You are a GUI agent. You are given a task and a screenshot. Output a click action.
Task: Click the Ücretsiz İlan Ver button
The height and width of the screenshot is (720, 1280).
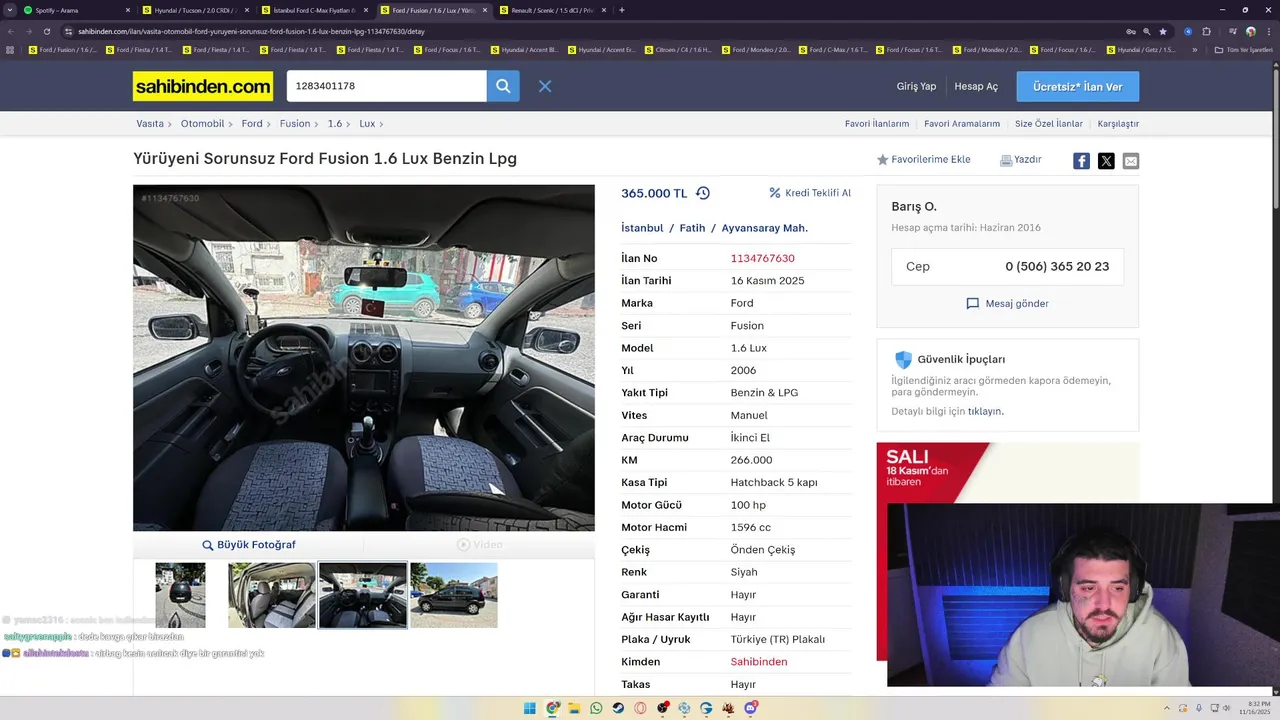[1078, 87]
